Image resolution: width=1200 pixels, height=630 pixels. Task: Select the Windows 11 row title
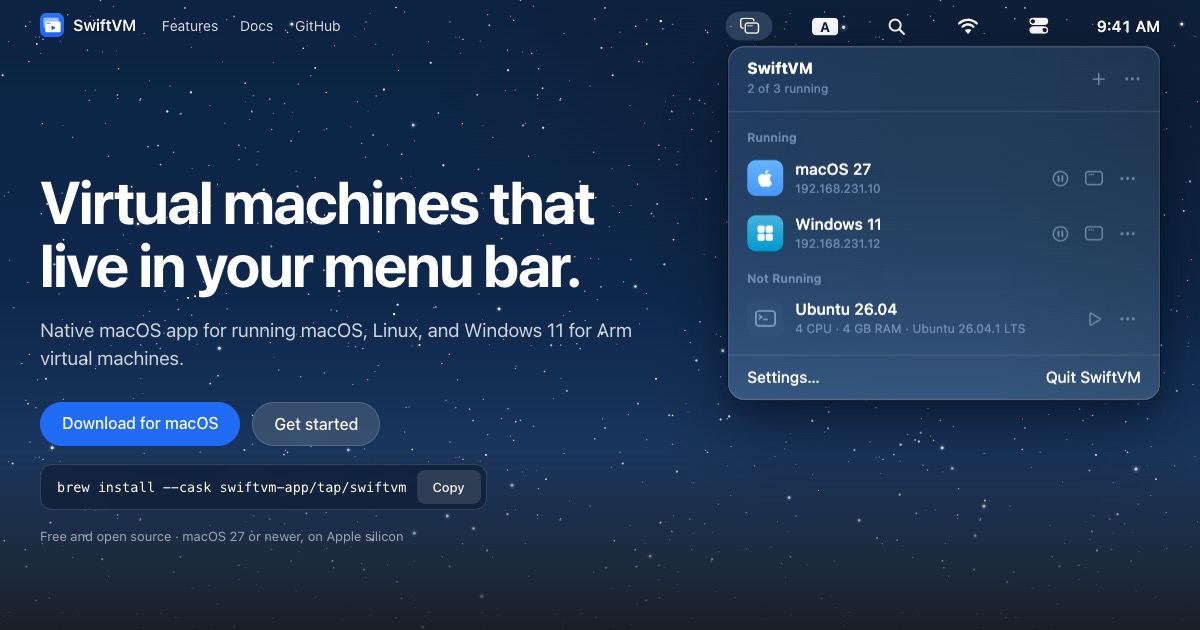click(x=838, y=224)
